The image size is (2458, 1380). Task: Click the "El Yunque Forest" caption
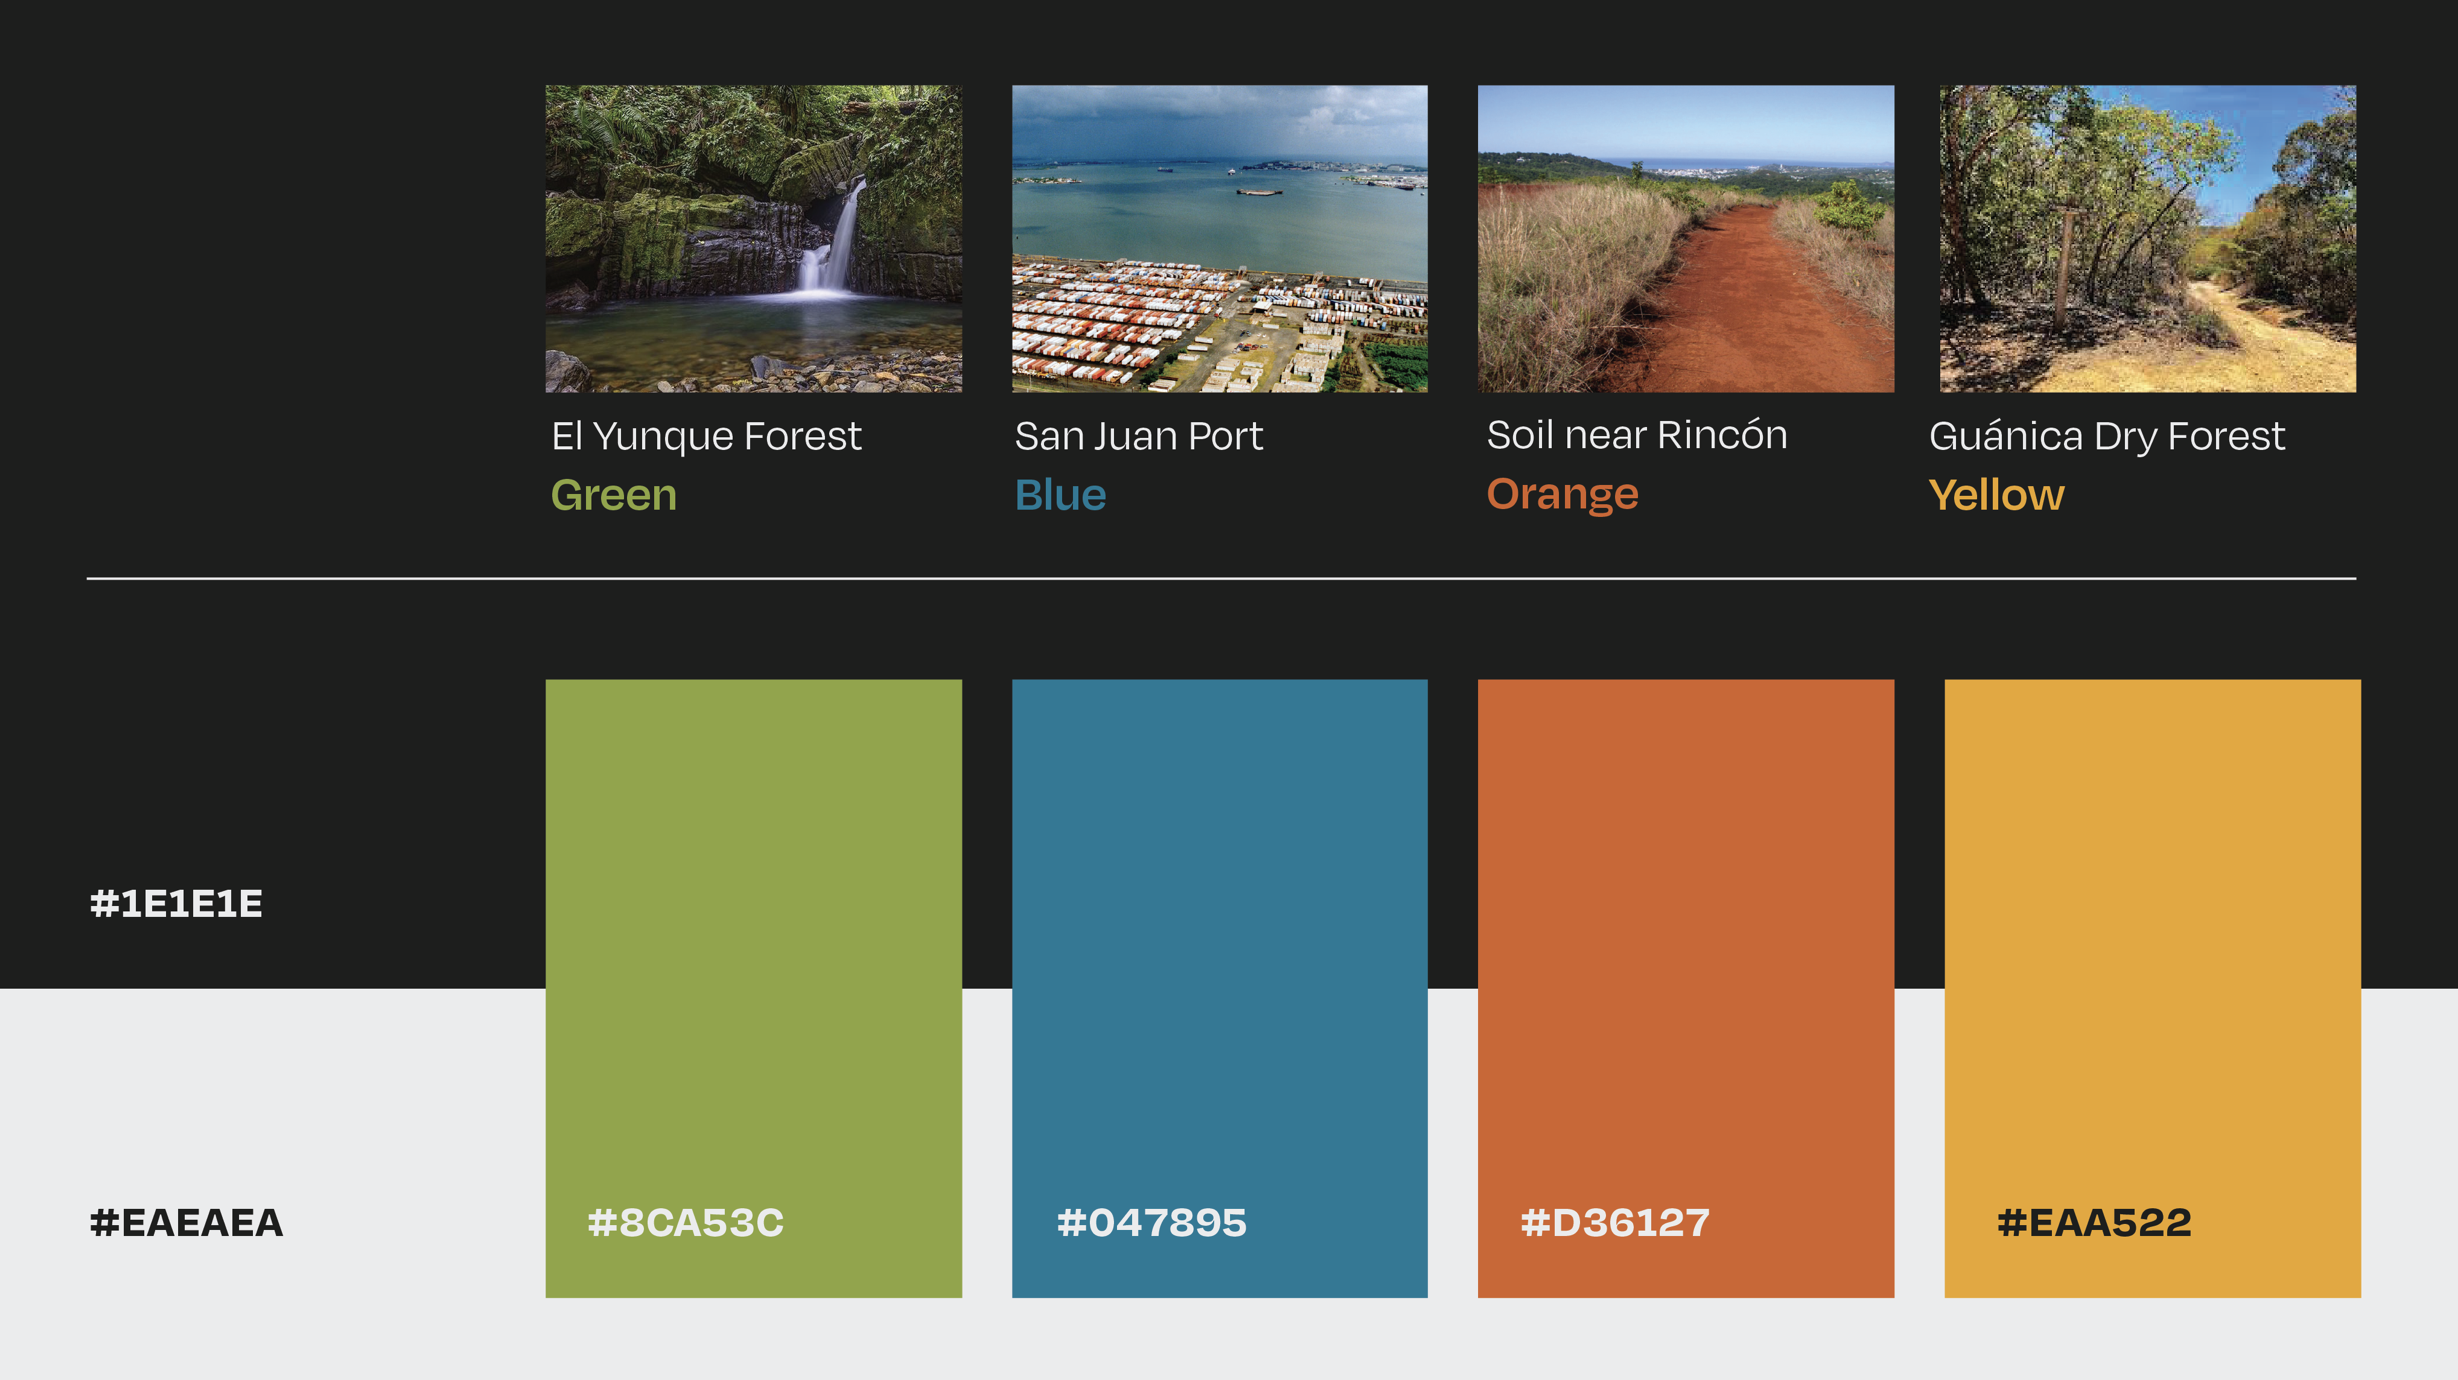coord(706,436)
